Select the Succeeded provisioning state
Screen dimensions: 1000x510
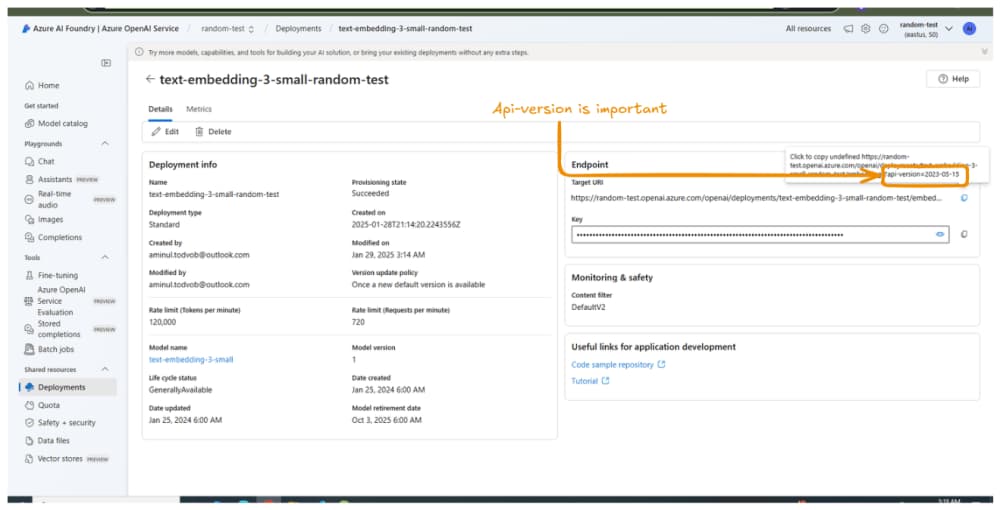coord(370,194)
